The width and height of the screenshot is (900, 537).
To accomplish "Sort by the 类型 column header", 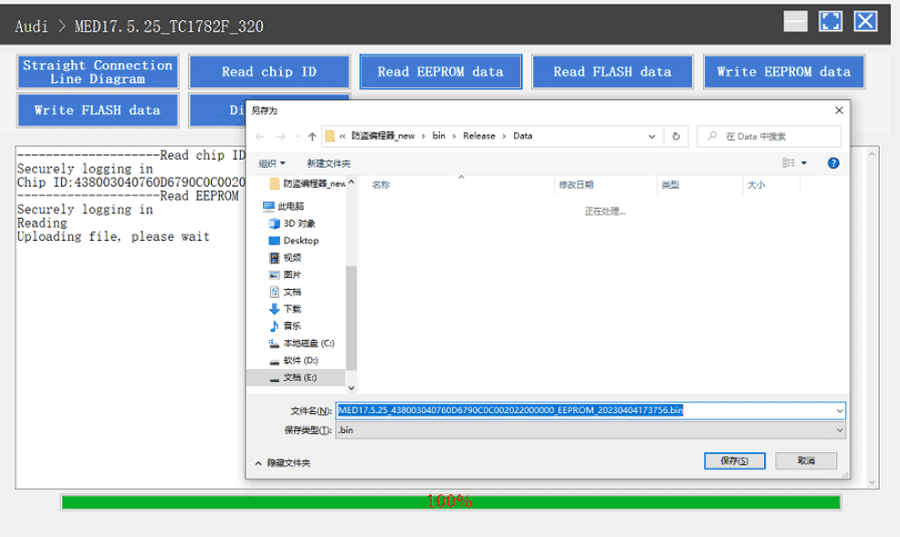I will tap(670, 185).
